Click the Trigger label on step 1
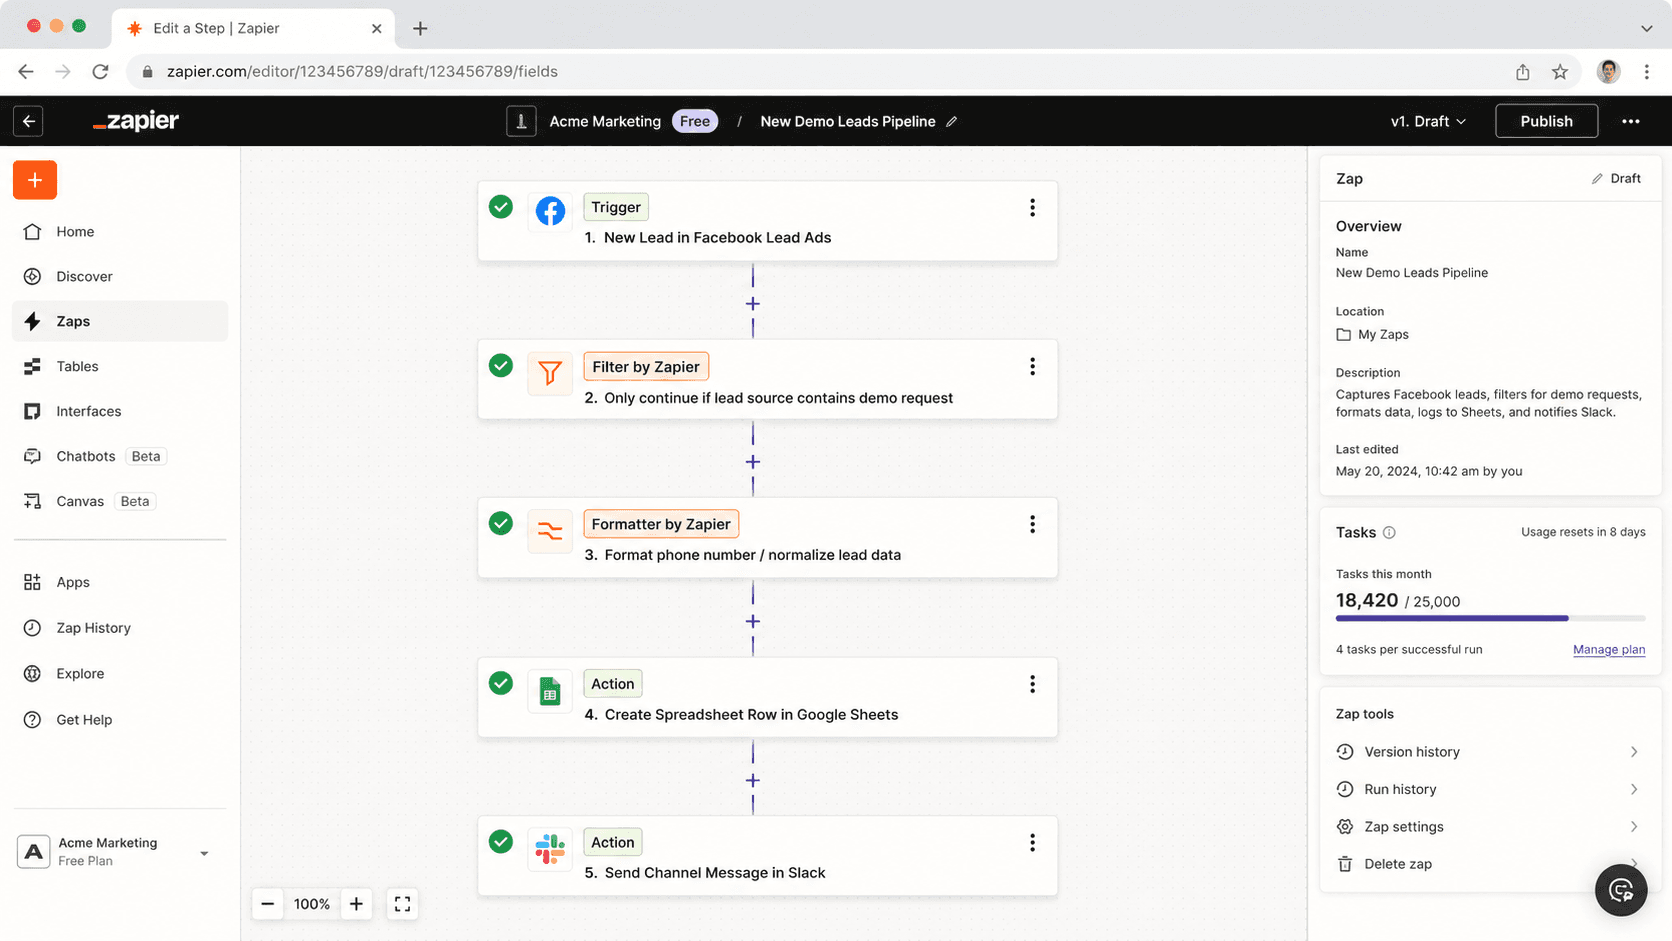The image size is (1672, 941). click(x=616, y=207)
